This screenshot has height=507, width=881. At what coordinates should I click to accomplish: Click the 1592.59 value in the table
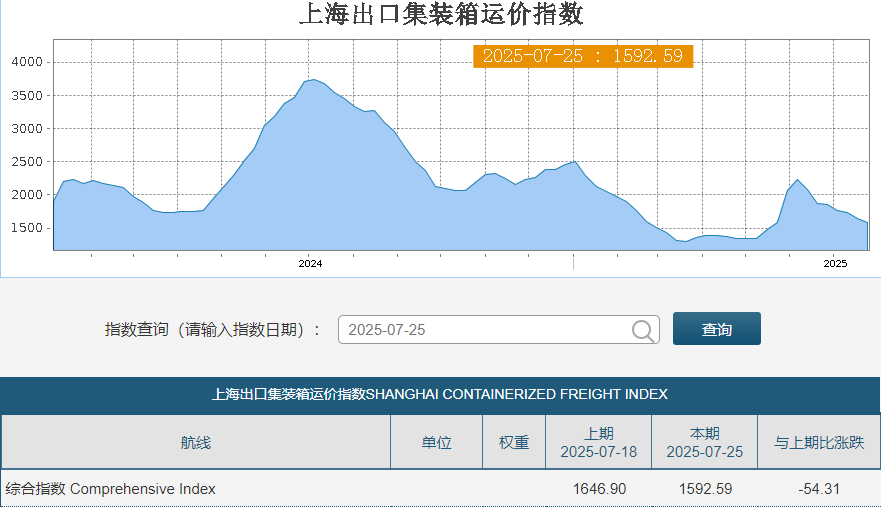point(705,489)
